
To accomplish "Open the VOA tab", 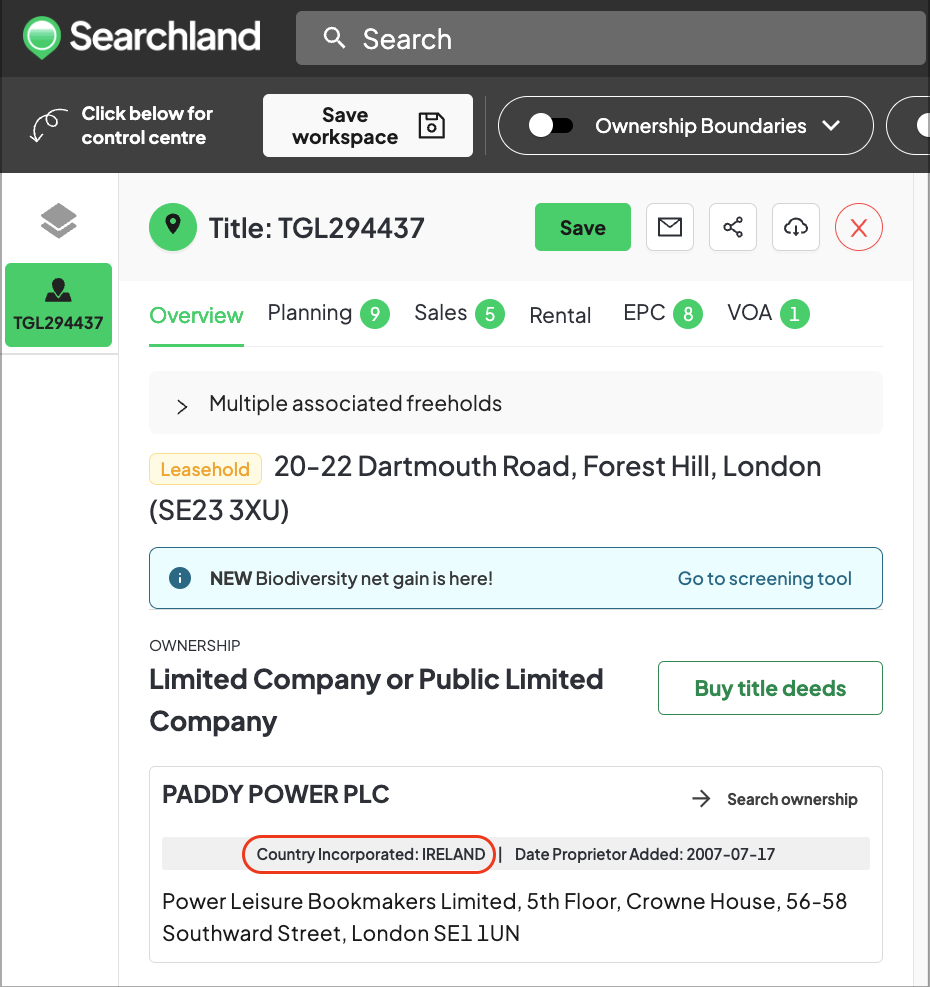I will point(768,313).
